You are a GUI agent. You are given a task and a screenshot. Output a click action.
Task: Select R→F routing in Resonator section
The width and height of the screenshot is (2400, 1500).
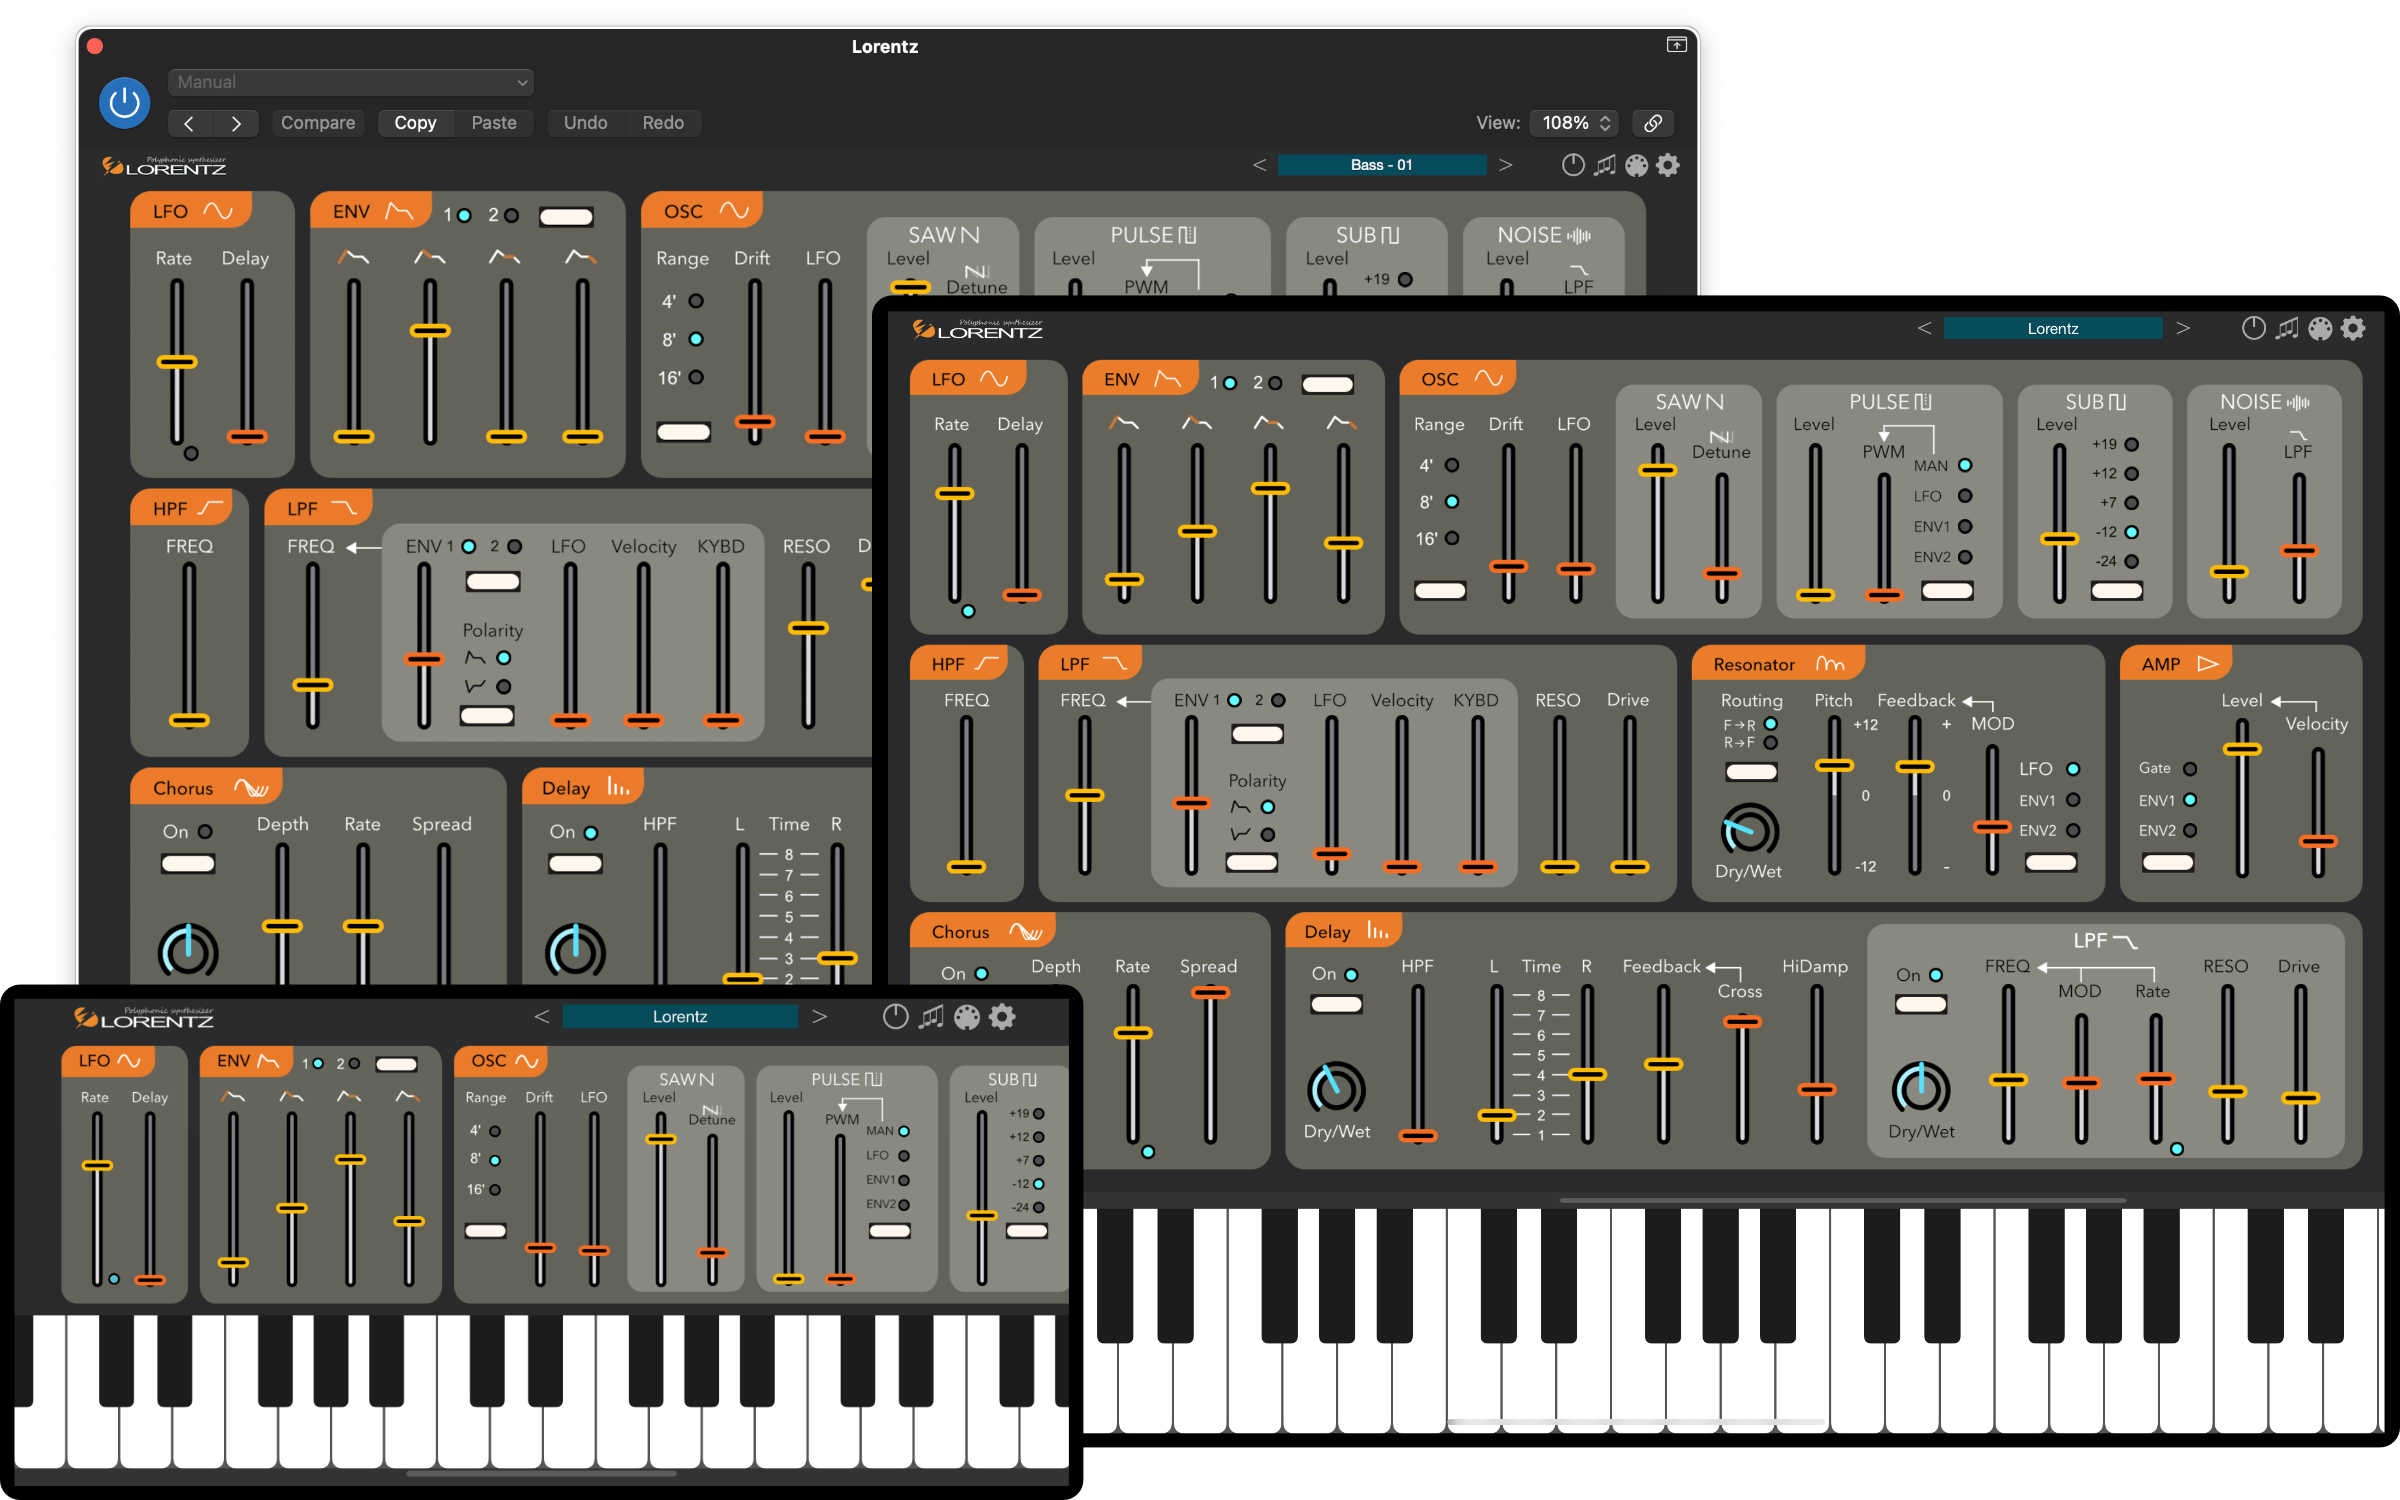[1770, 743]
